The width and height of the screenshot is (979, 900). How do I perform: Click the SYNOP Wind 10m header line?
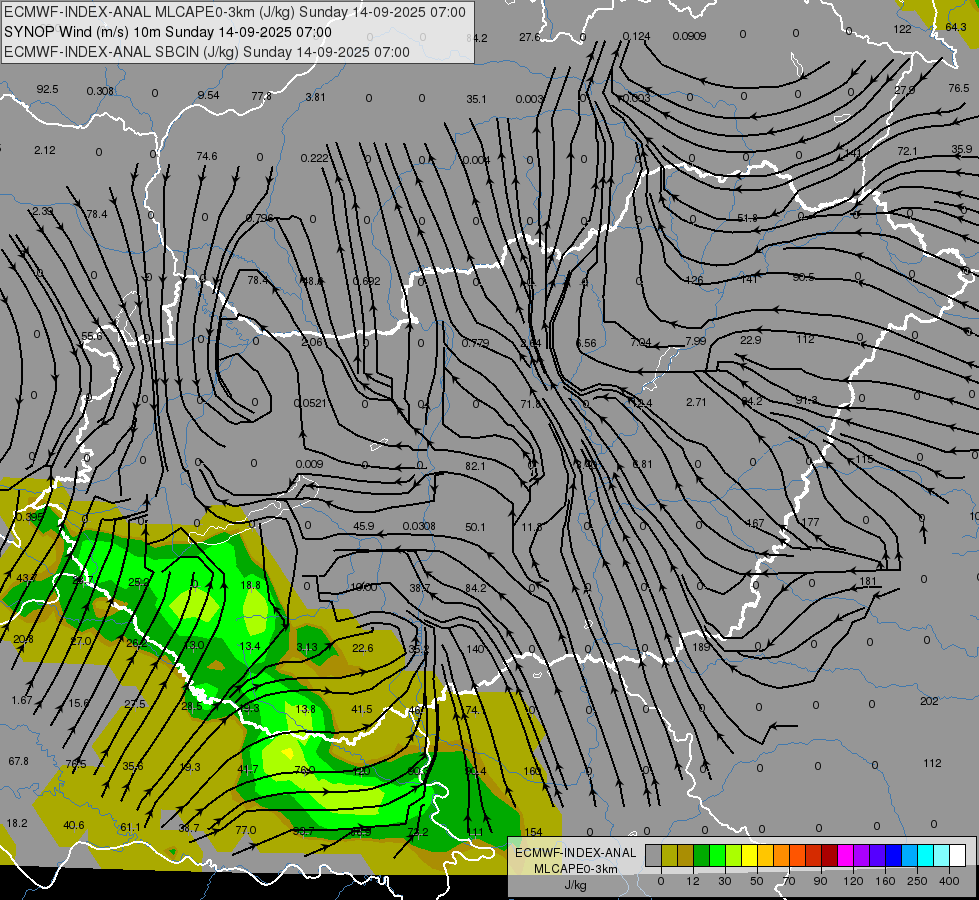tap(167, 32)
